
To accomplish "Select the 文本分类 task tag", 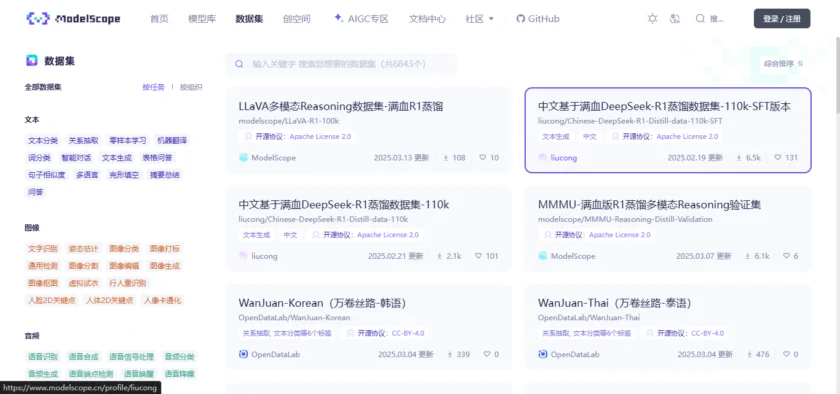I will [43, 140].
